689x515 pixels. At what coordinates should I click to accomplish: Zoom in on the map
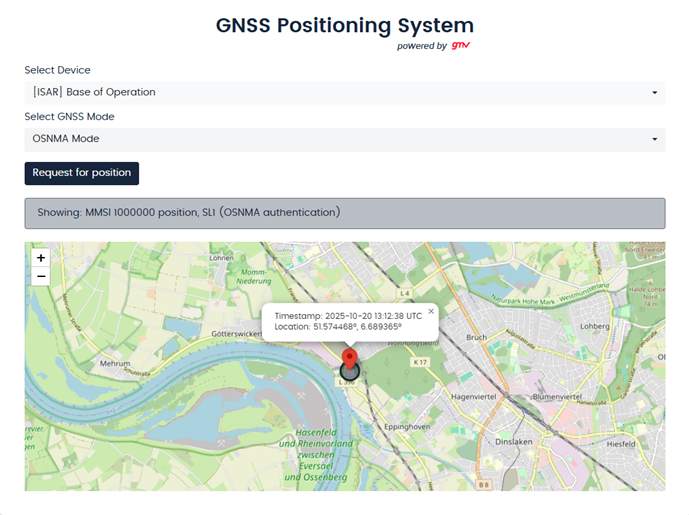tap(41, 258)
